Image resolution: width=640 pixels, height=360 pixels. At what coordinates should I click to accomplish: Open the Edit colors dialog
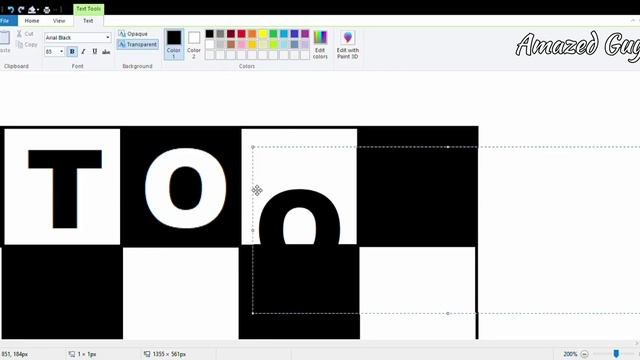pos(320,44)
